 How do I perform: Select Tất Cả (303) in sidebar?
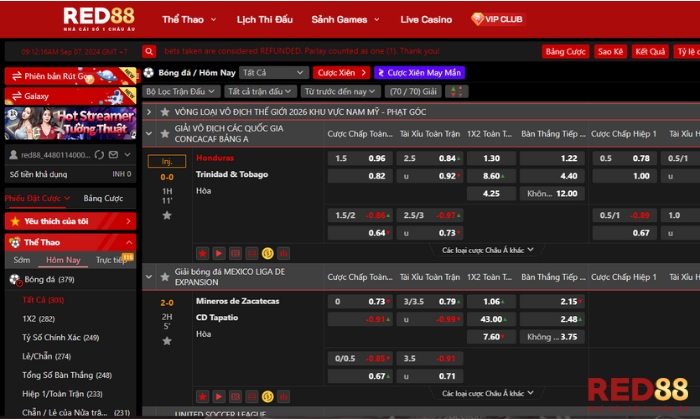coord(43,300)
